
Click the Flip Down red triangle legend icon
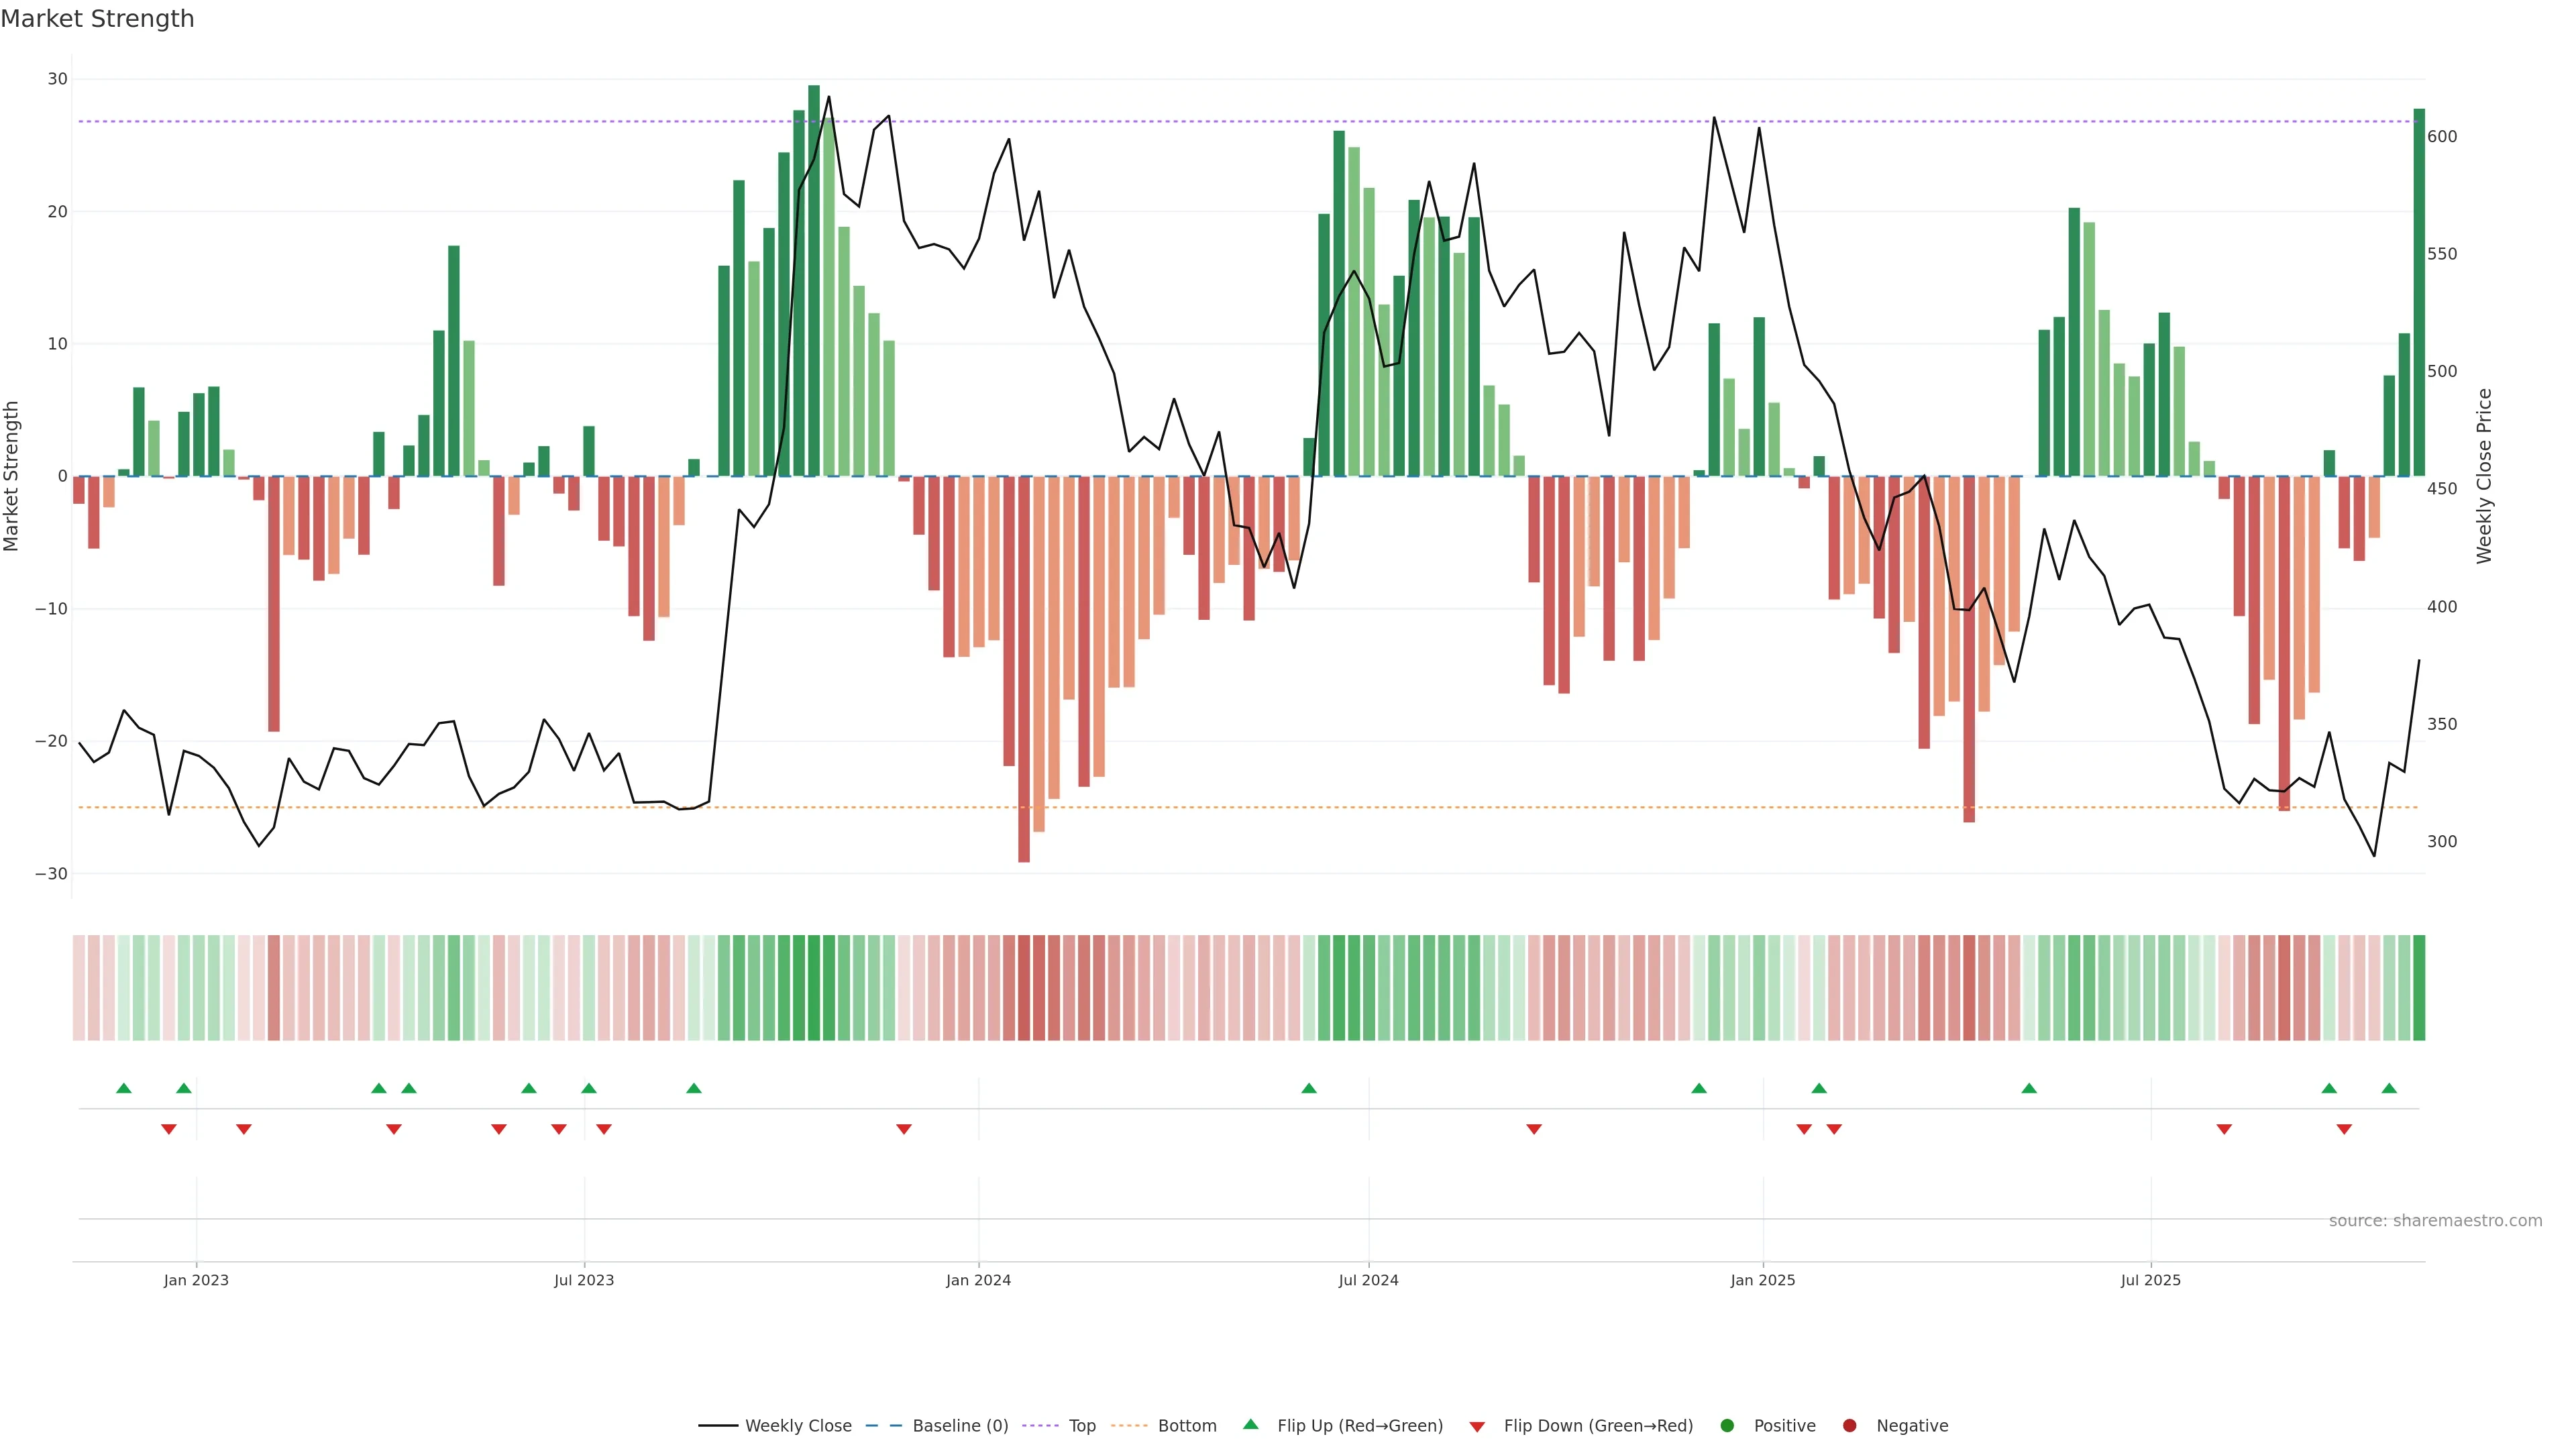point(1477,1426)
